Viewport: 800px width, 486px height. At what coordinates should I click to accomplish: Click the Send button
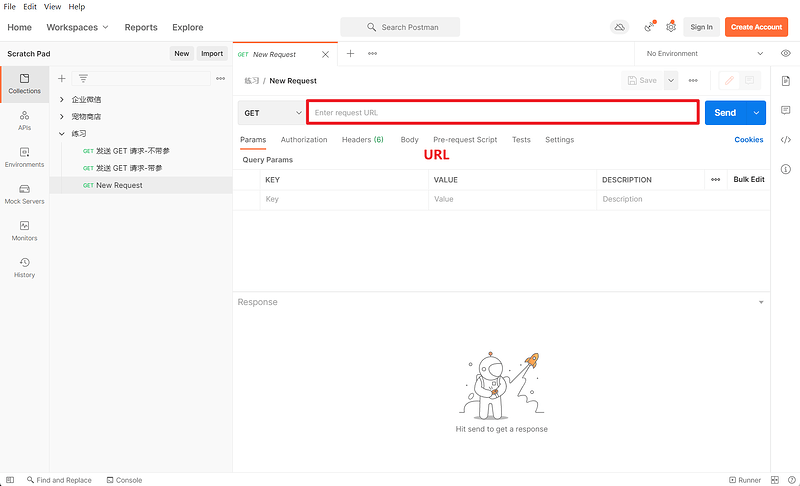(726, 113)
